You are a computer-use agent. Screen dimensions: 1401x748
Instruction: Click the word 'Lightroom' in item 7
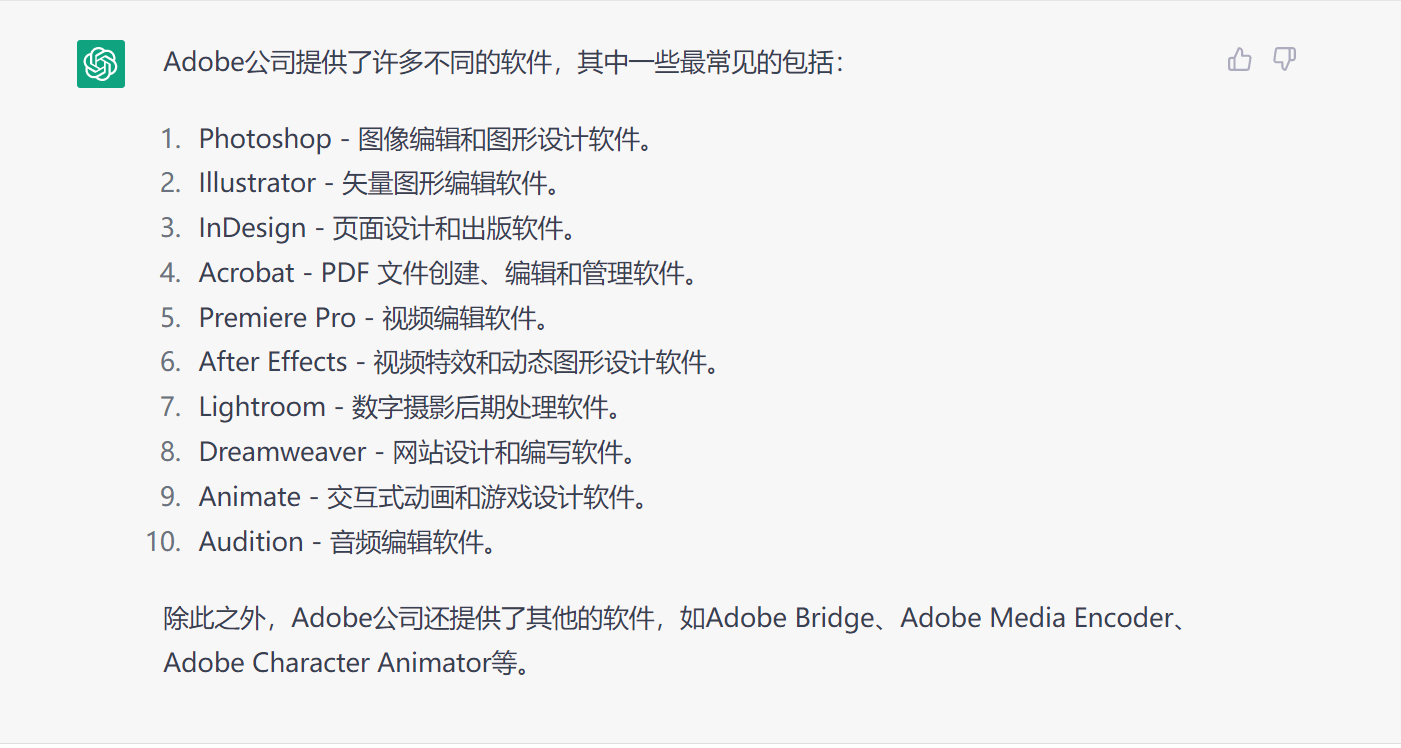point(261,407)
